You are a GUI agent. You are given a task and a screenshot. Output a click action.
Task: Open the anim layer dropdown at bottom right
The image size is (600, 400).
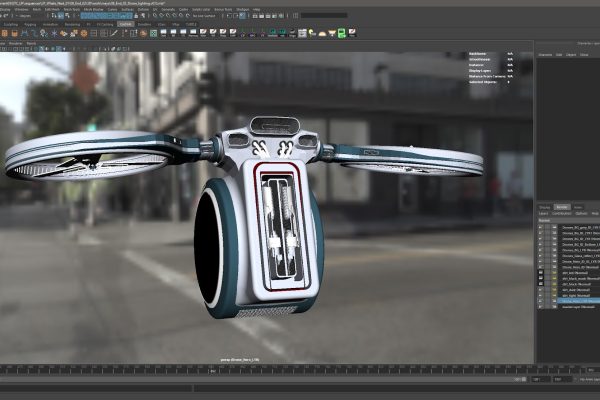589,379
